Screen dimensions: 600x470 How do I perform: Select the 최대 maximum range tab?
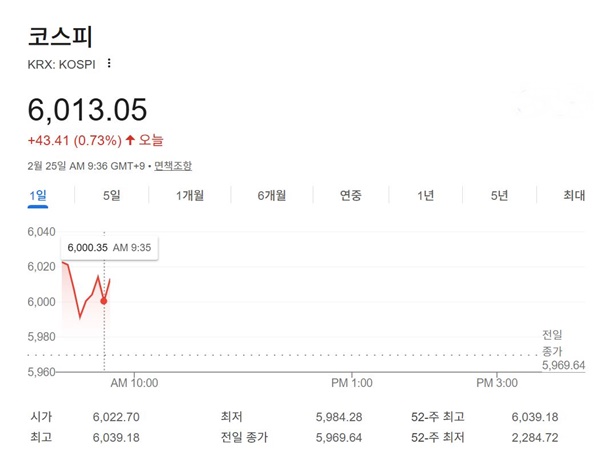click(x=574, y=196)
